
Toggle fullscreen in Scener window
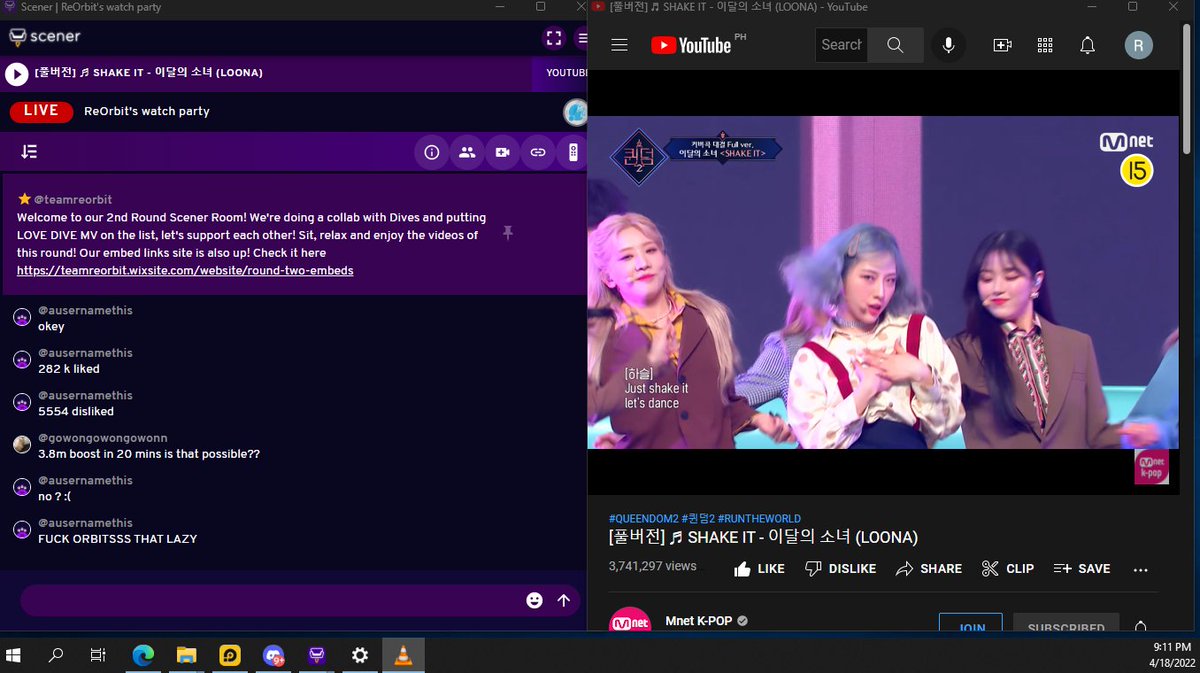tap(553, 38)
